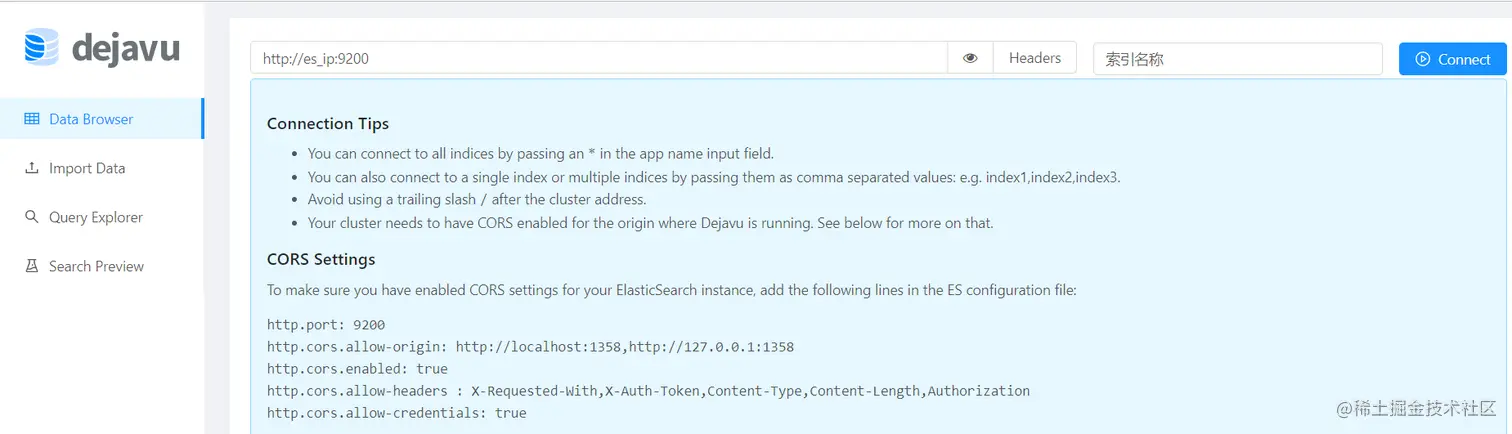The image size is (1512, 434).
Task: Click the dejavu brand name text
Action: [x=126, y=48]
